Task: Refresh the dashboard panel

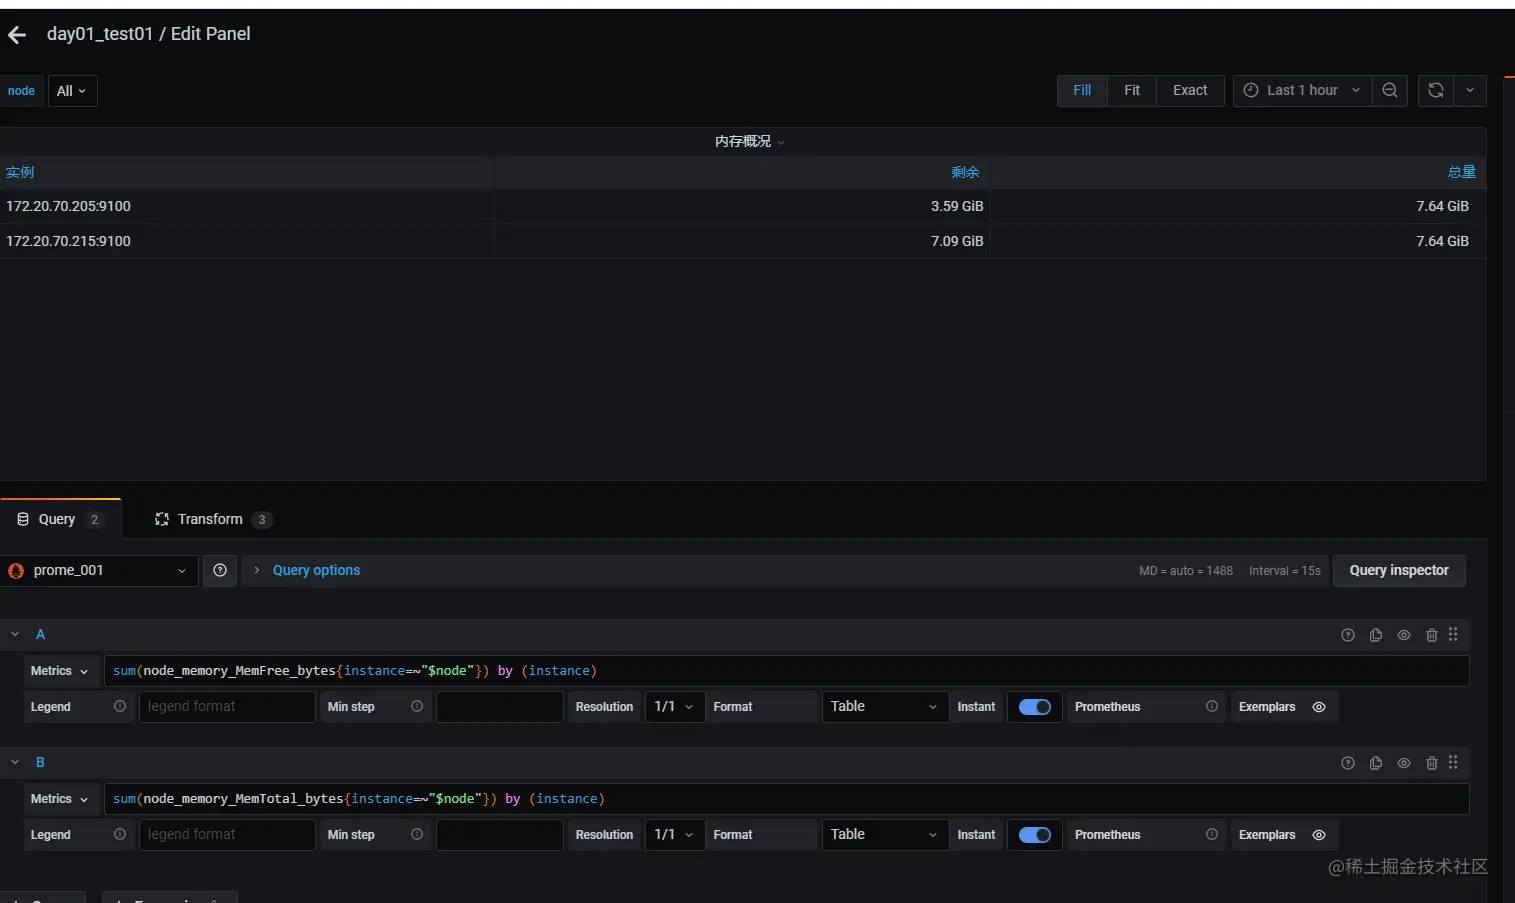Action: [x=1436, y=90]
